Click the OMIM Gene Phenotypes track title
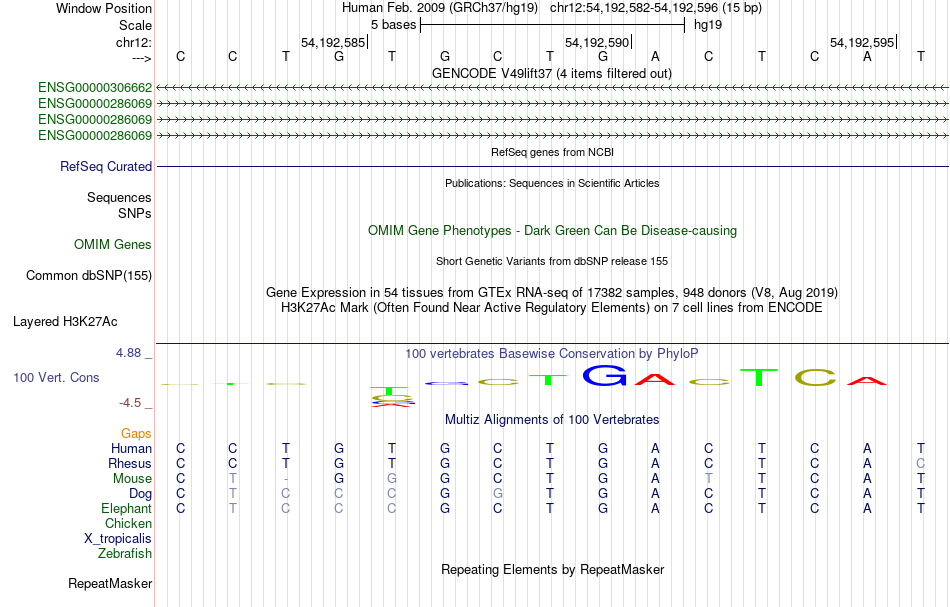950x607 pixels. pos(552,231)
